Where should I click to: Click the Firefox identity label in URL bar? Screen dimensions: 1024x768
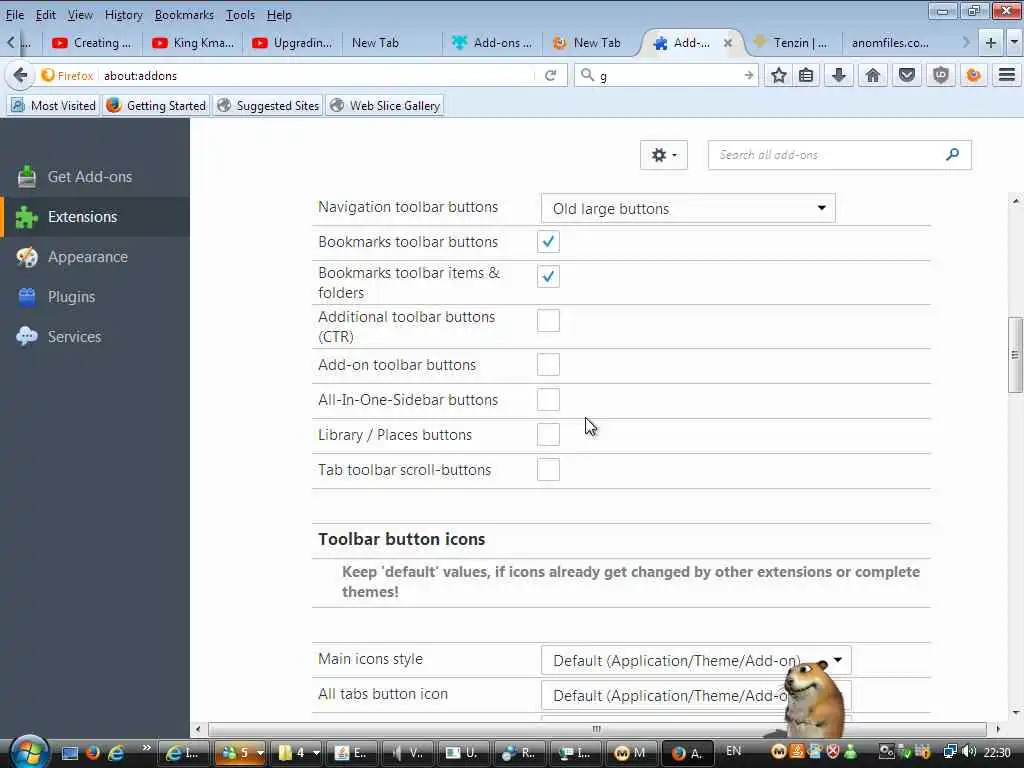pos(67,76)
